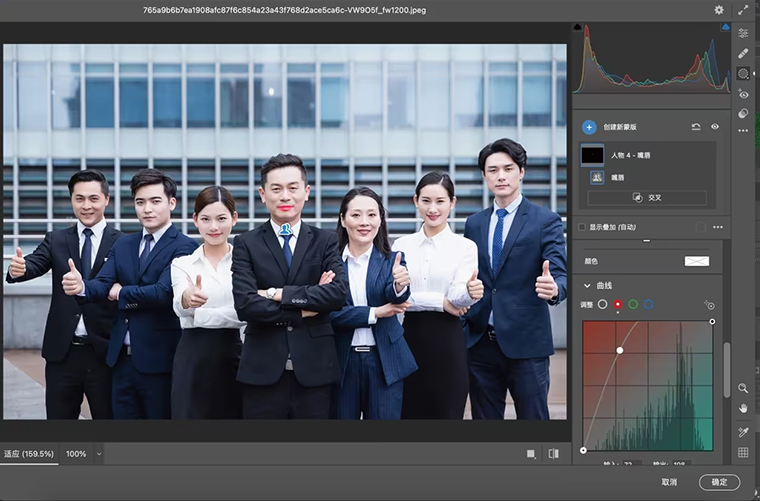Toggle mask visibility eye icon
Screen dimensions: 760x501
pyautogui.click(x=715, y=127)
